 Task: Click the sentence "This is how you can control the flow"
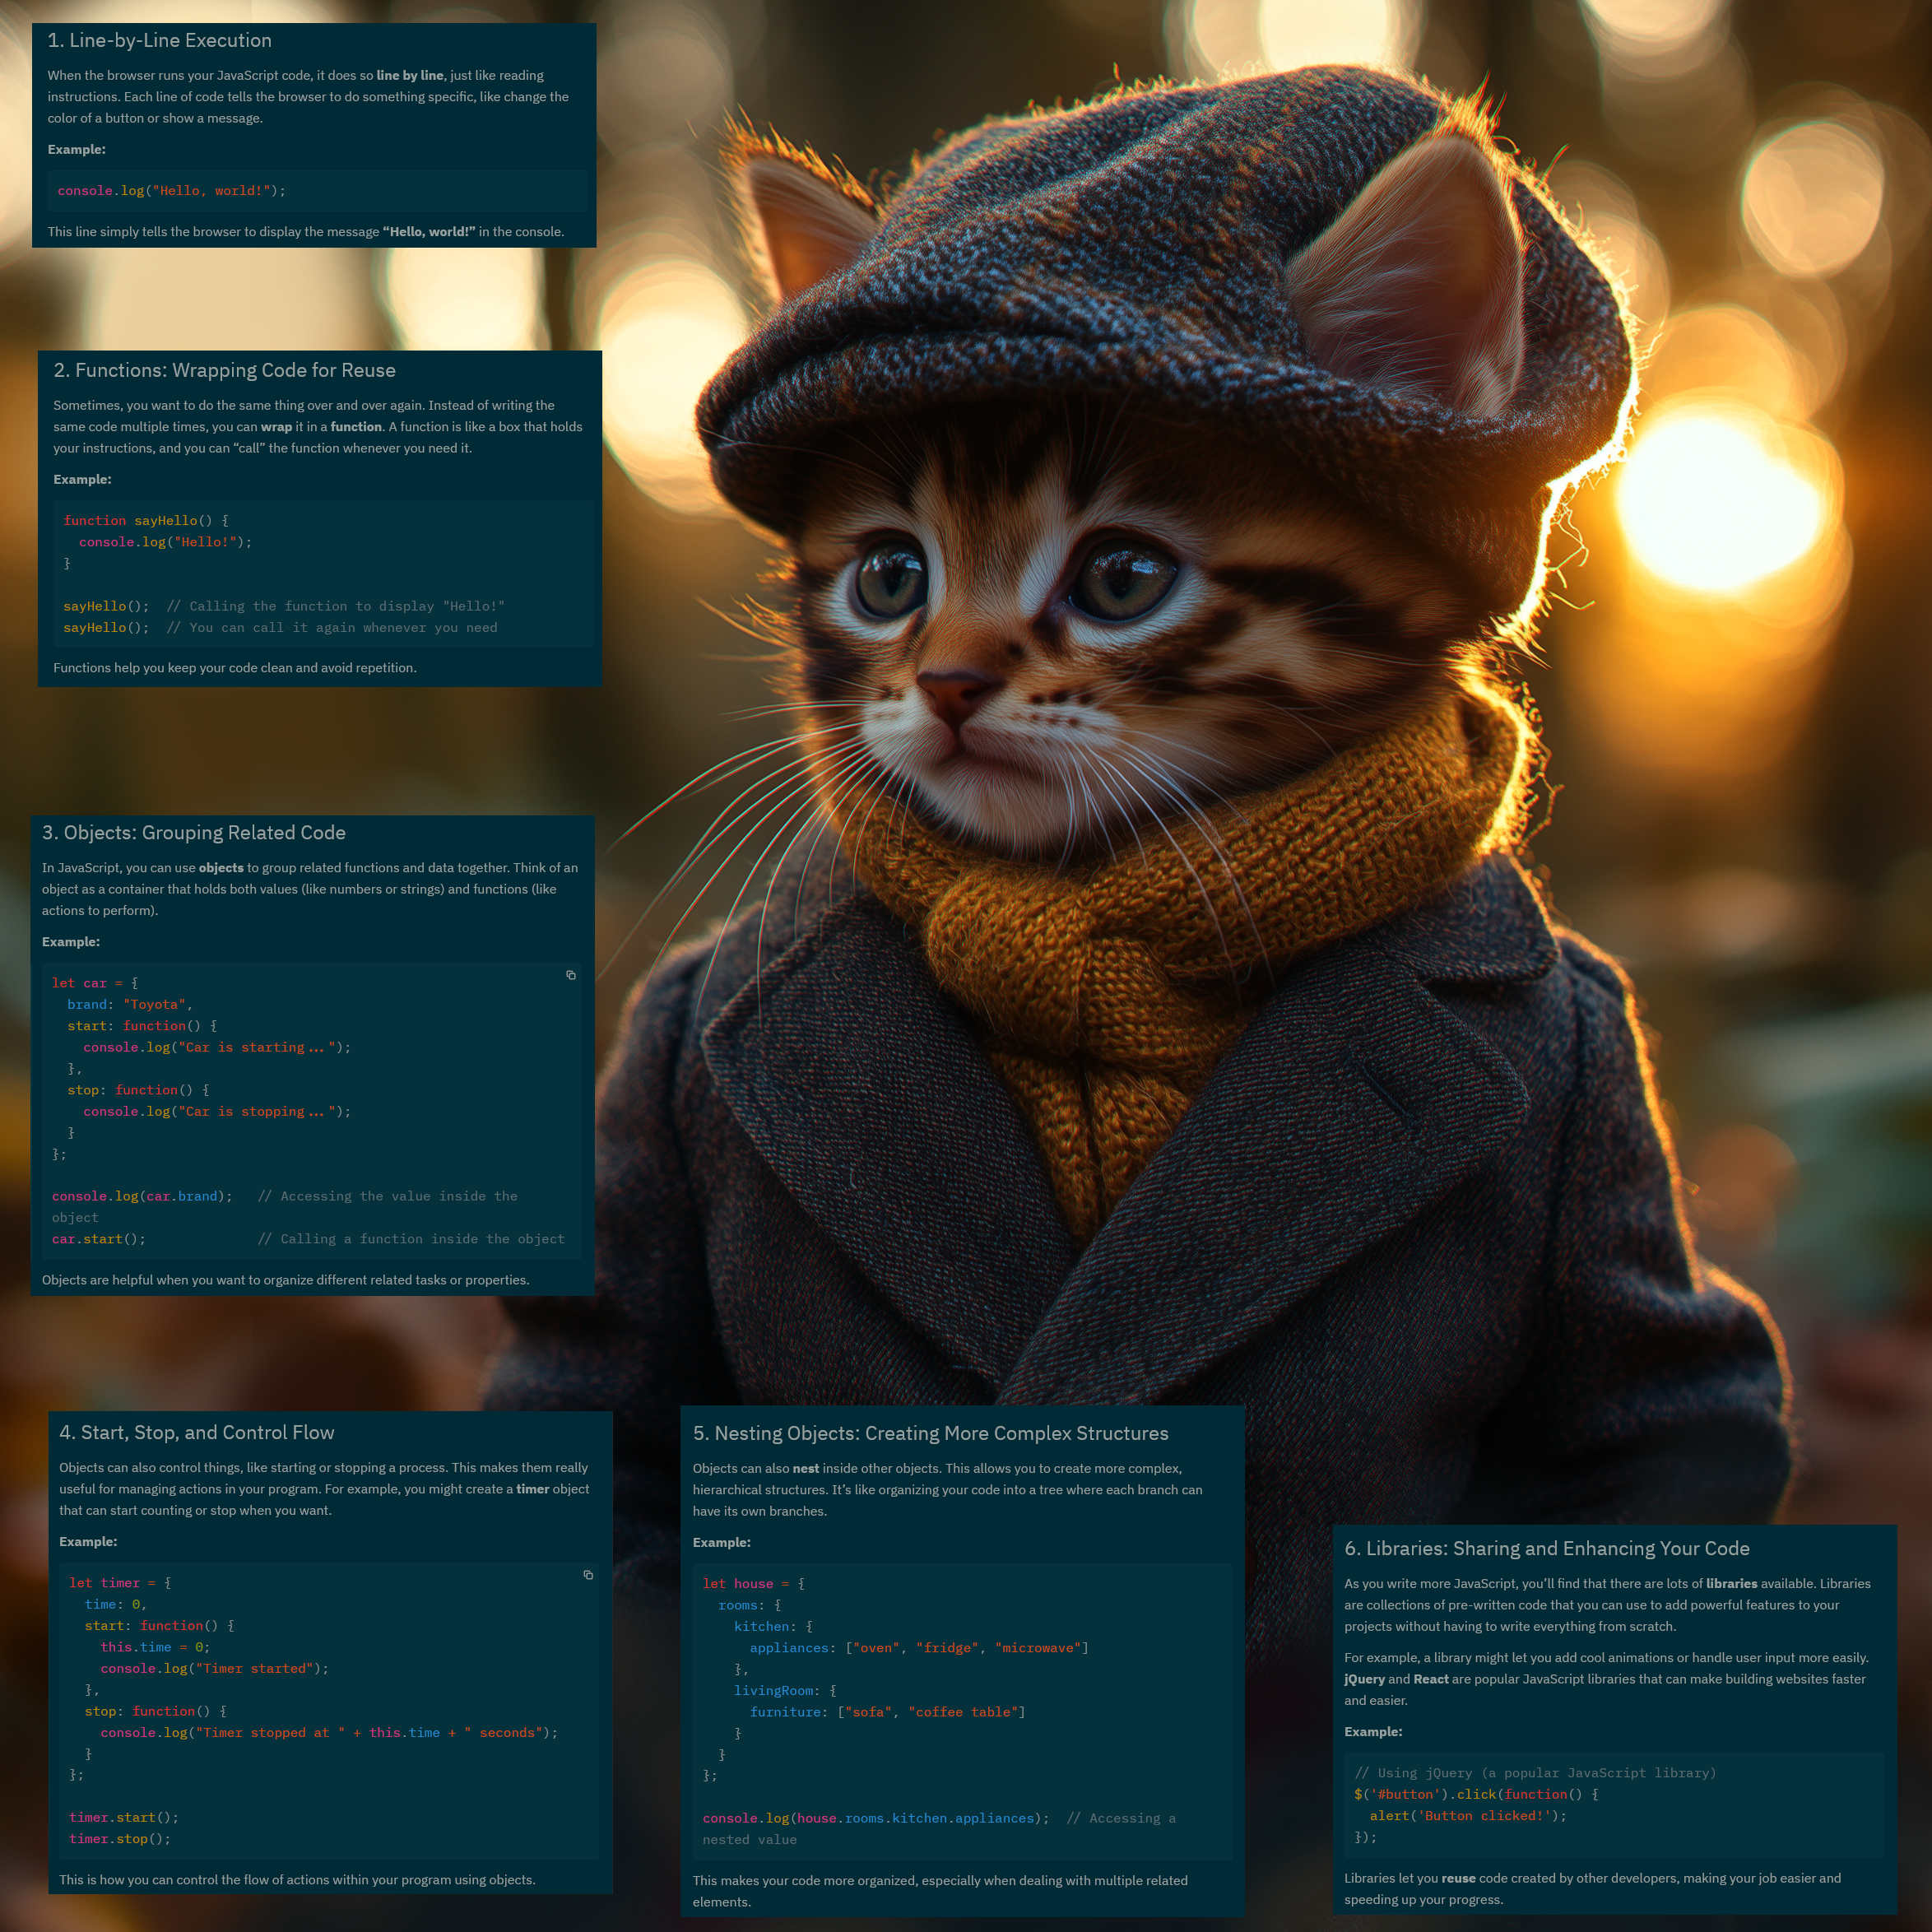297,1880
